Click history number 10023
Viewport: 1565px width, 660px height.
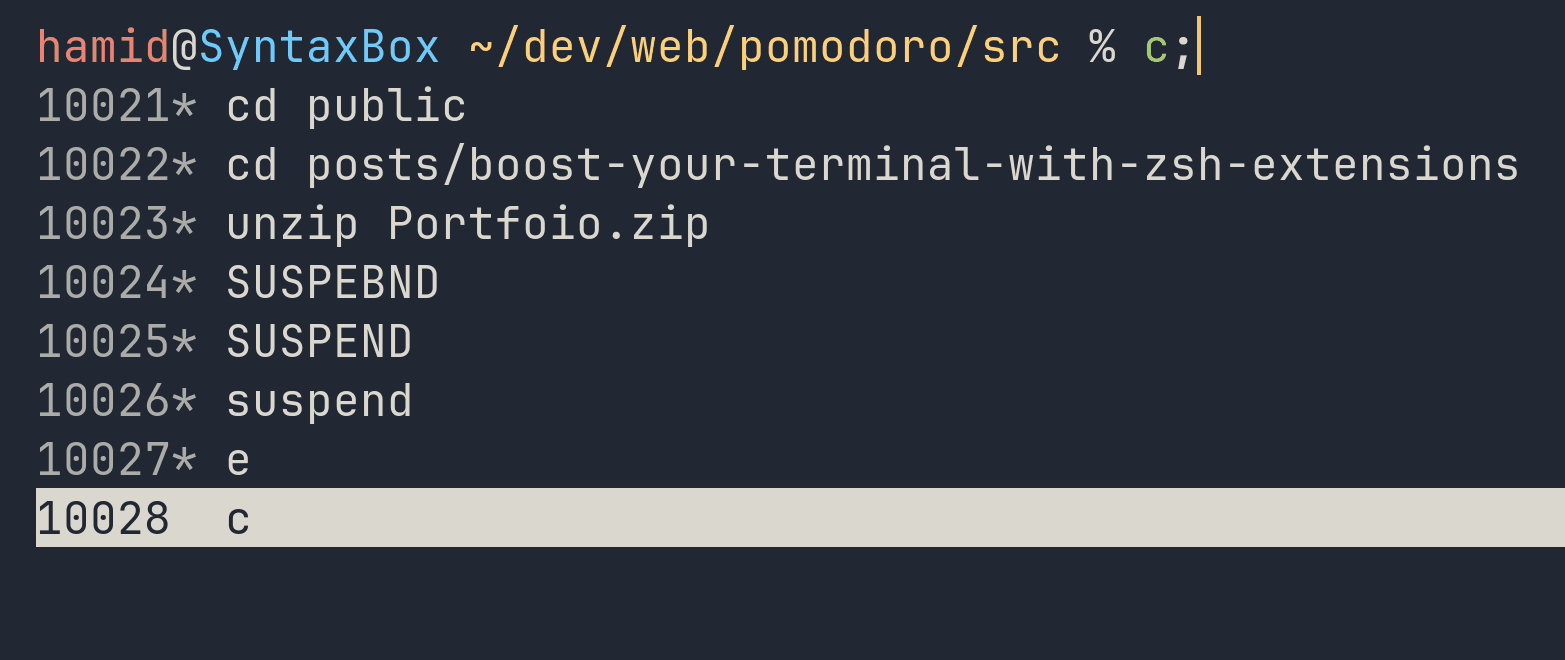[x=103, y=224]
